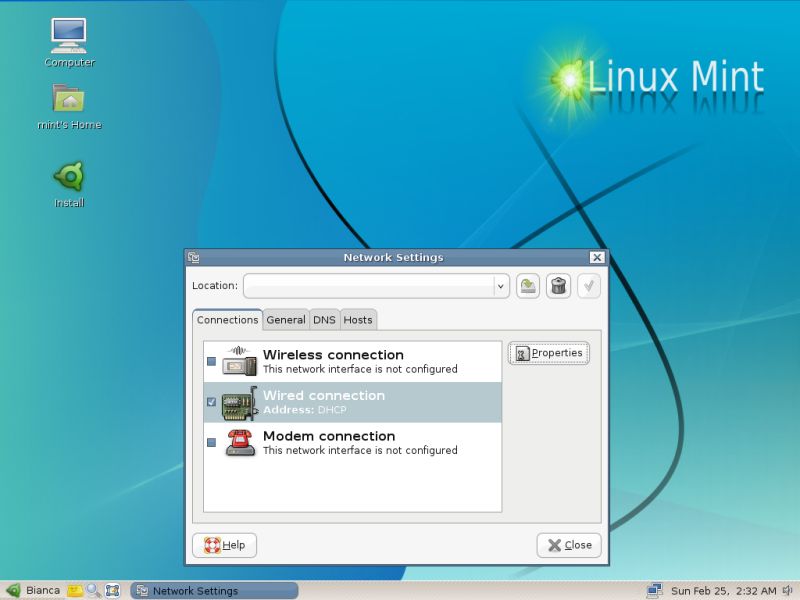Launch the Install desktop icon
The height and width of the screenshot is (600, 800).
click(x=69, y=177)
